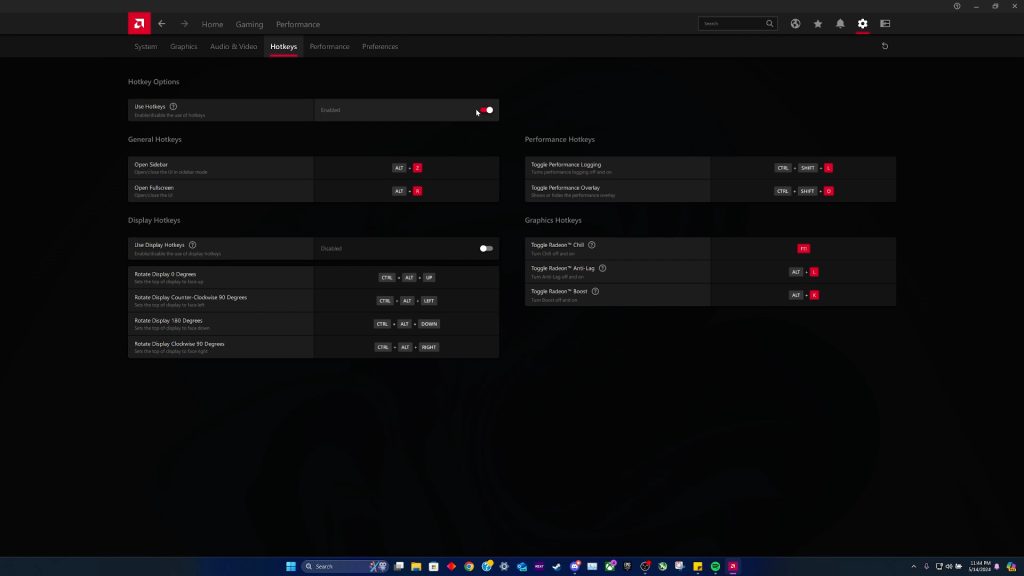The width and height of the screenshot is (1024, 576).
Task: Open the sidebar panel icon
Action: (x=885, y=24)
